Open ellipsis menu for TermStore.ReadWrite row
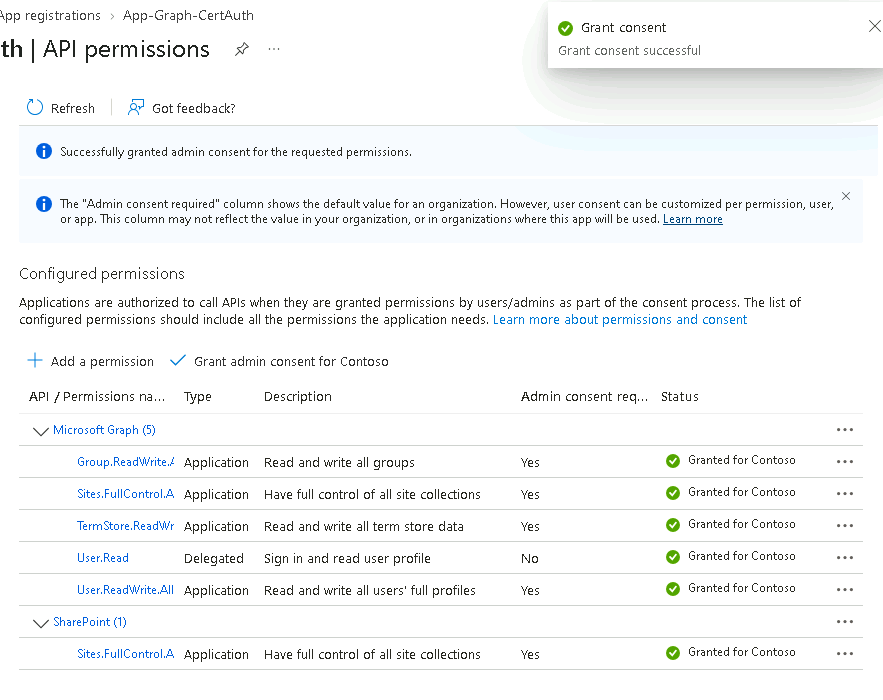 (845, 526)
